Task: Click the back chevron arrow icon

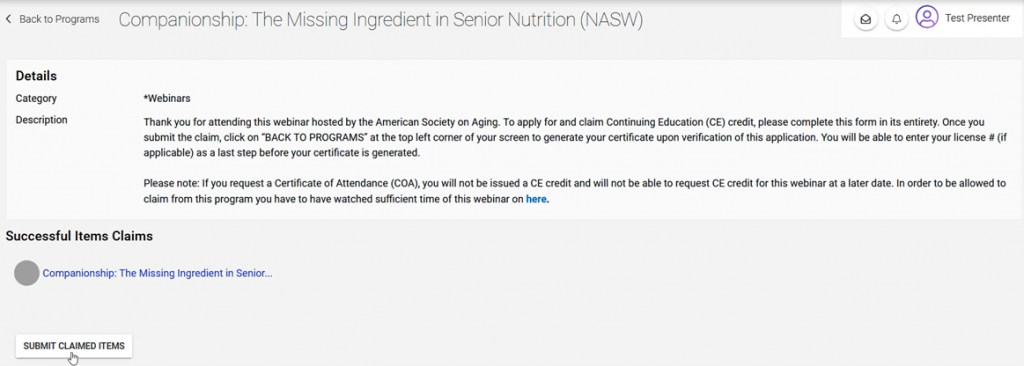Action: (x=8, y=19)
